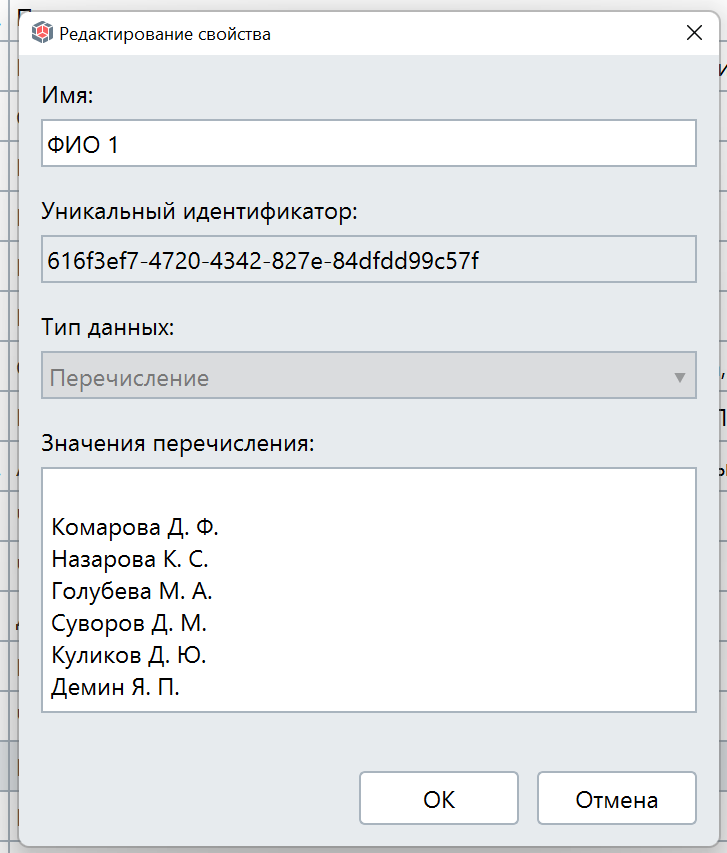Select the Куликов Д. Ю. entry
The width and height of the screenshot is (727, 853).
pos(129,655)
